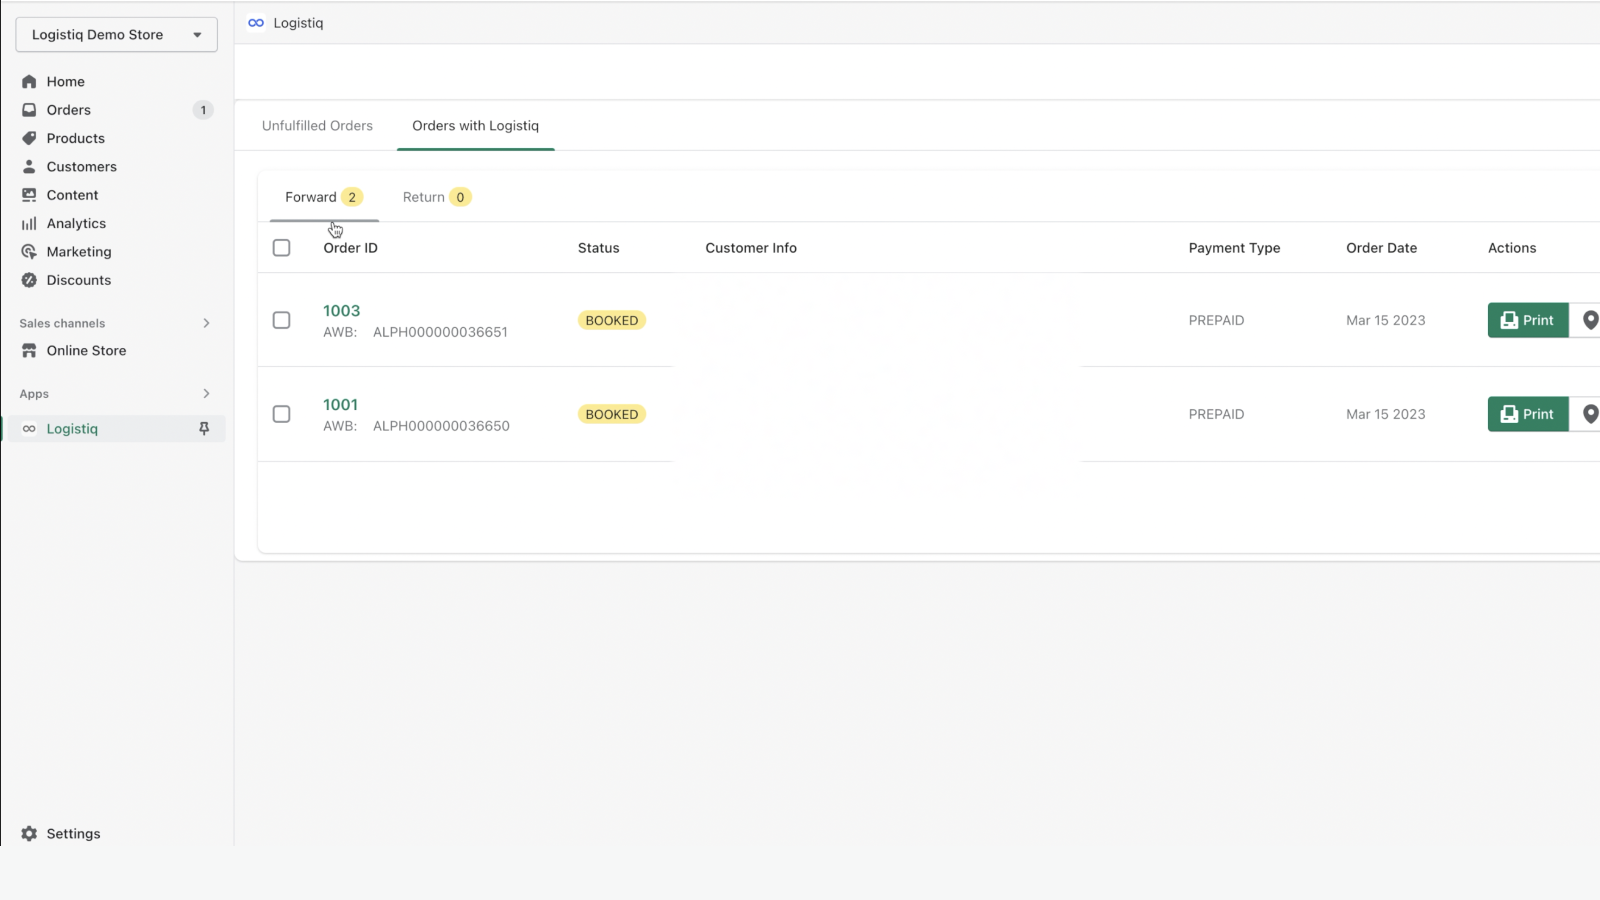The image size is (1600, 900).
Task: Expand the Sales channels section chevron
Action: [206, 323]
